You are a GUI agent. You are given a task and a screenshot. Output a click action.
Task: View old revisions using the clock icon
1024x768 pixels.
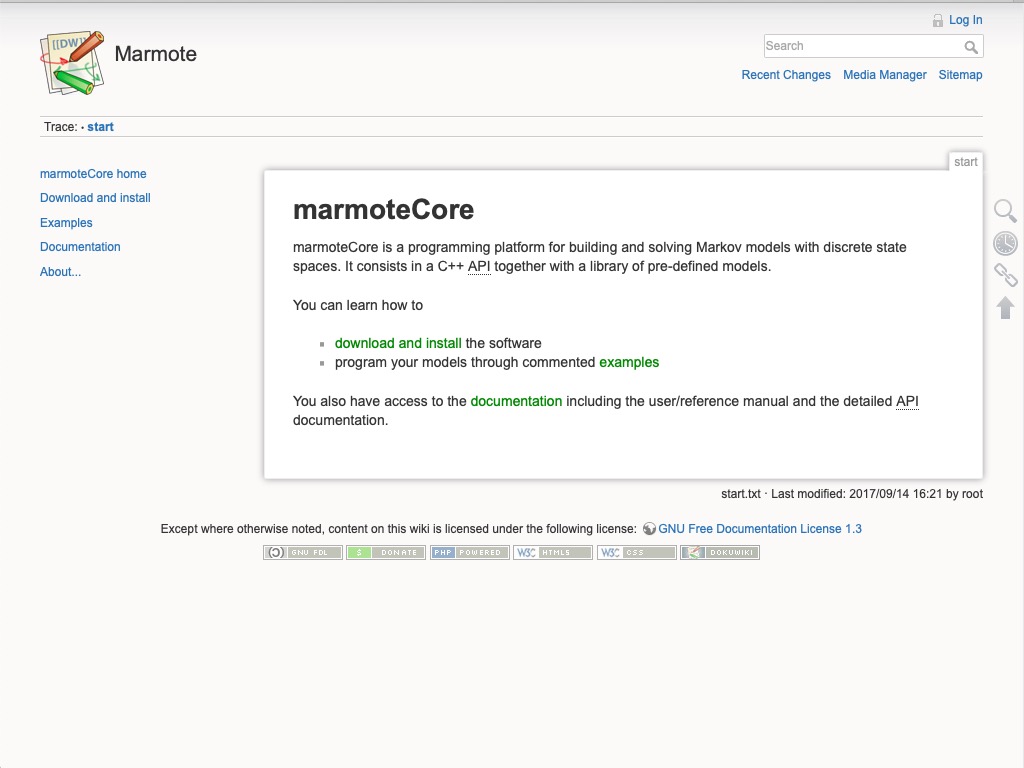1005,243
